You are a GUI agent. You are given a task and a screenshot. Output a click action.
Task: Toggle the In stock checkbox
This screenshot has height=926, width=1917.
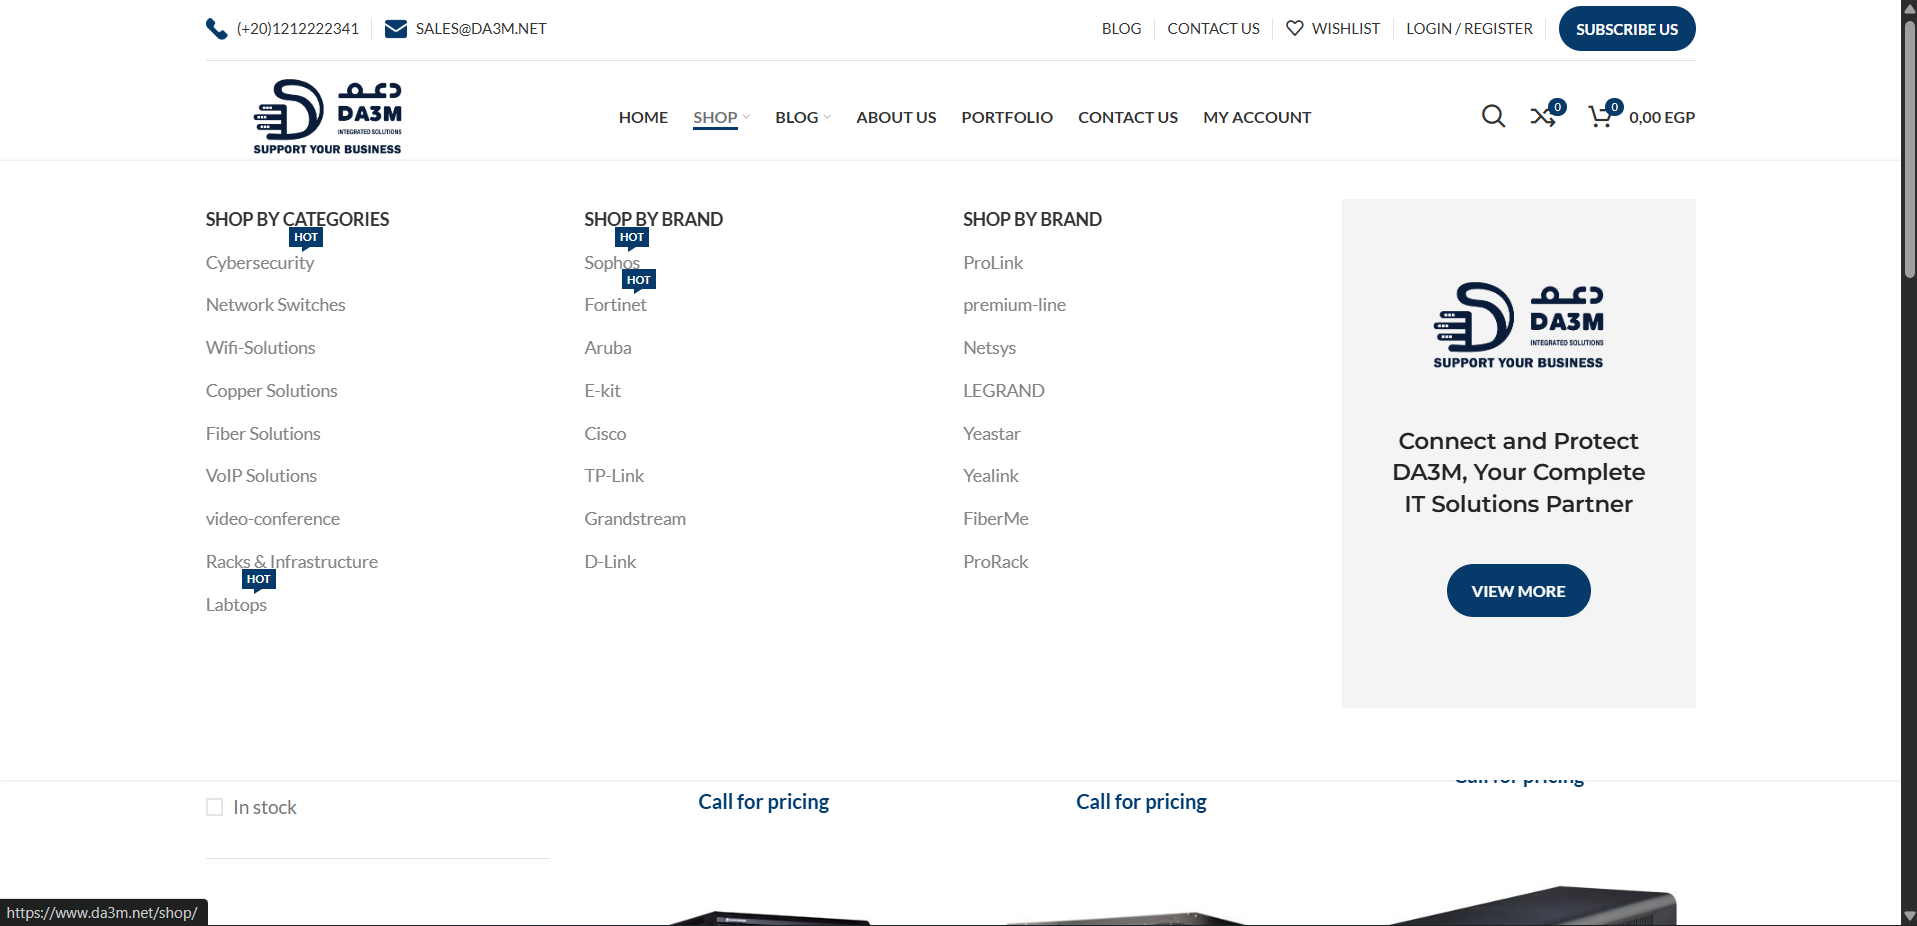[x=214, y=807]
